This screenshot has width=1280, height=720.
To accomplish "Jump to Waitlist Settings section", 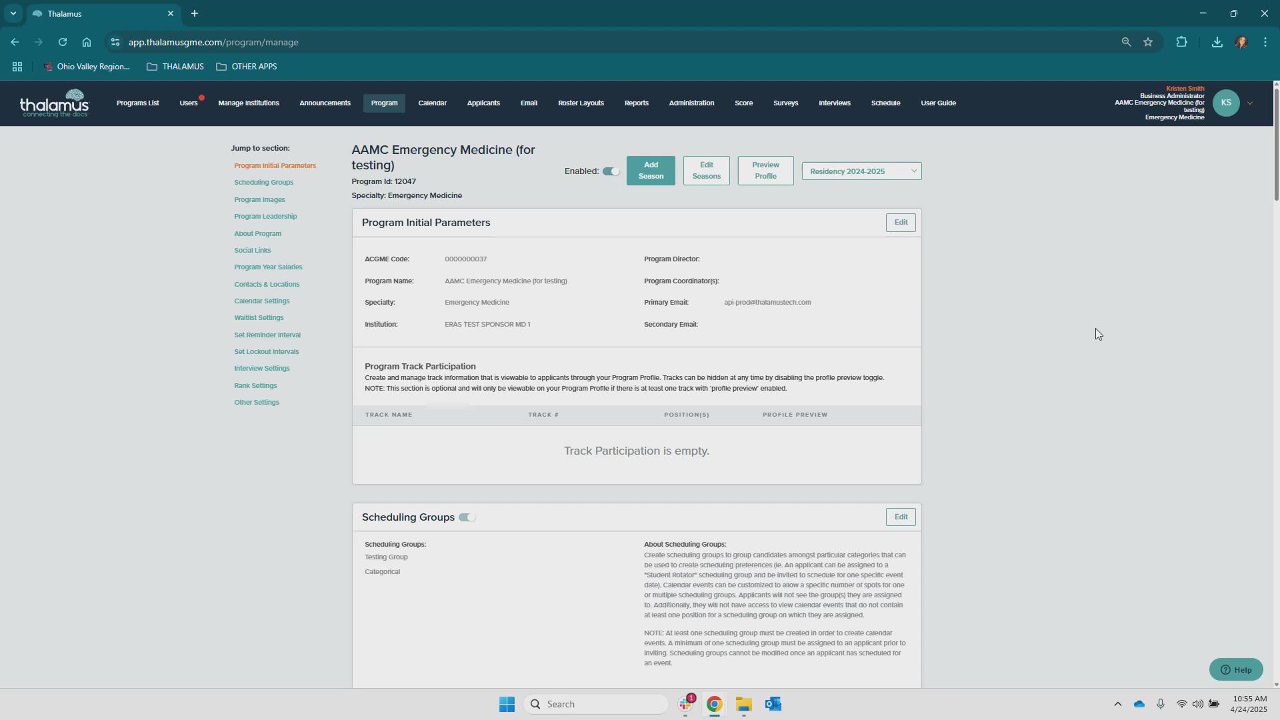I will [x=259, y=318].
